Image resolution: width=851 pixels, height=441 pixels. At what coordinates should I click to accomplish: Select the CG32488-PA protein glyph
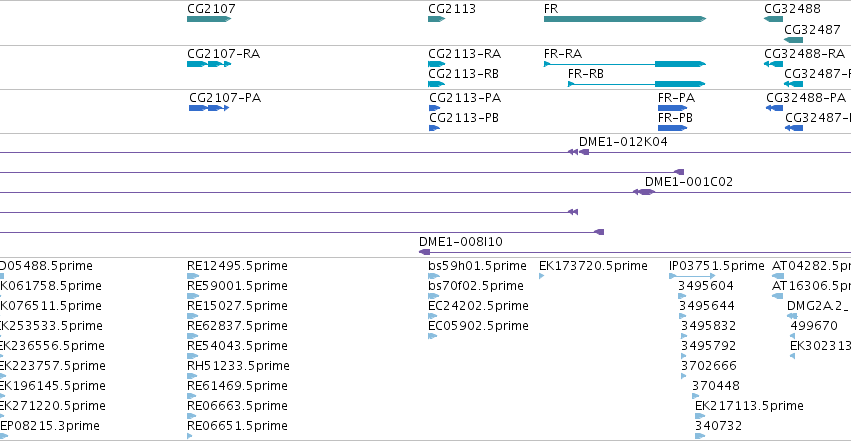click(774, 108)
